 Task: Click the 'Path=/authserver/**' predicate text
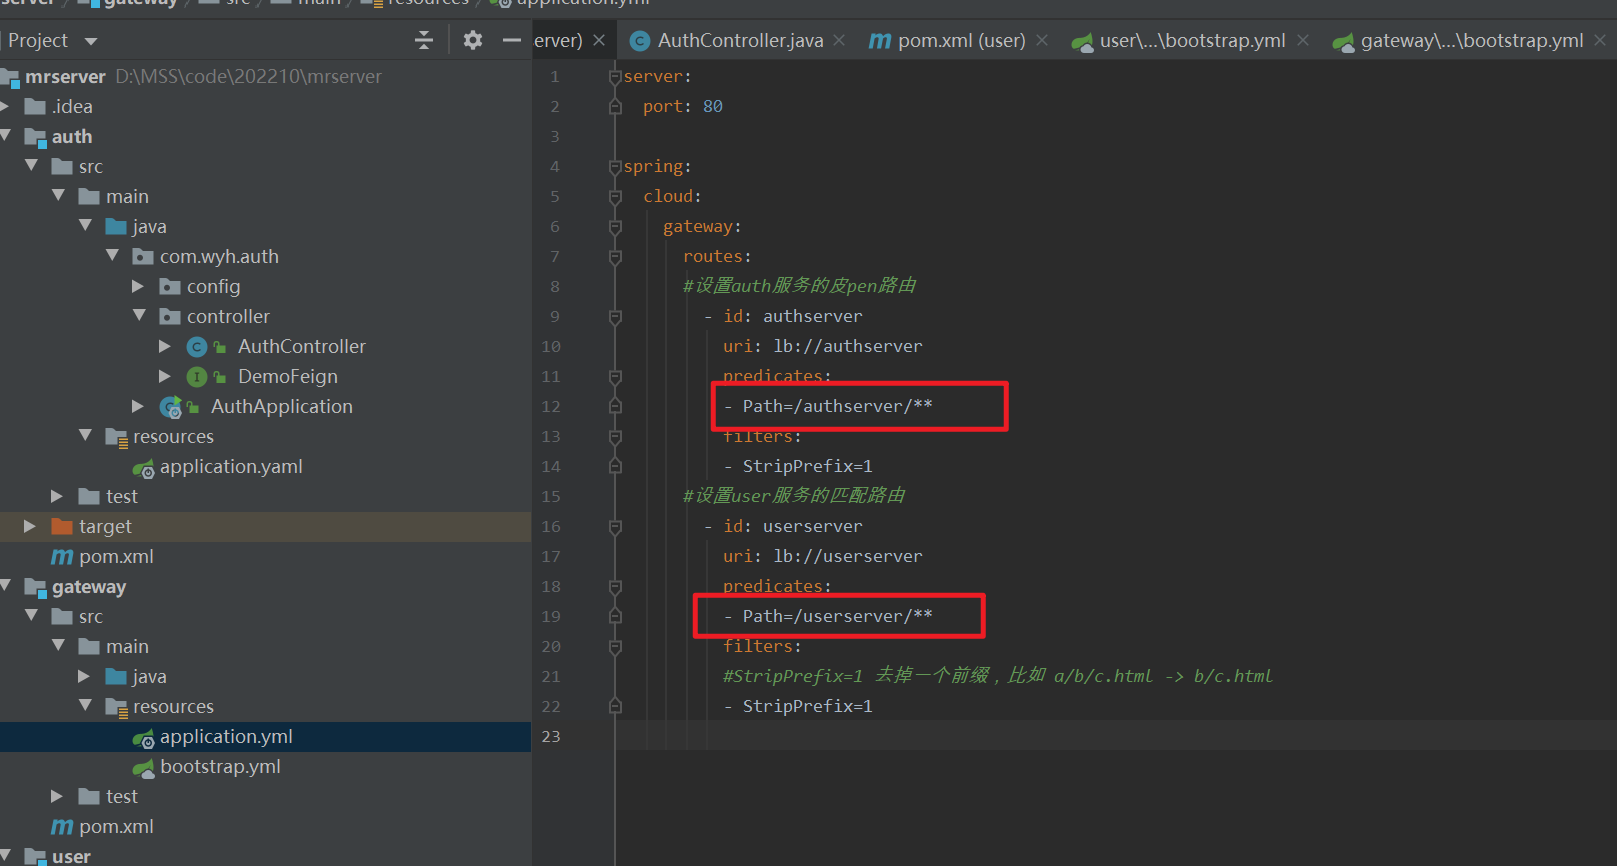[838, 407]
